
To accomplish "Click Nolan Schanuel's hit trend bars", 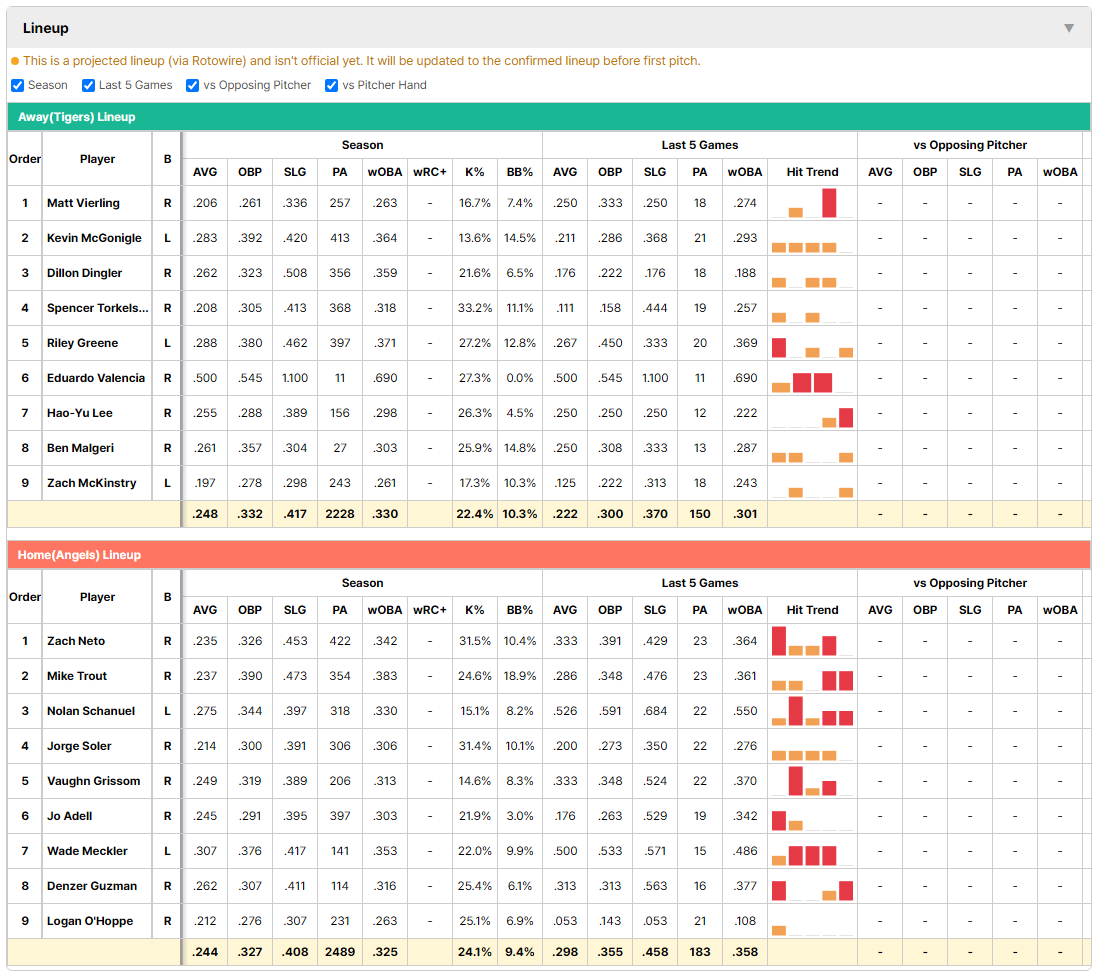I will tap(812, 711).
